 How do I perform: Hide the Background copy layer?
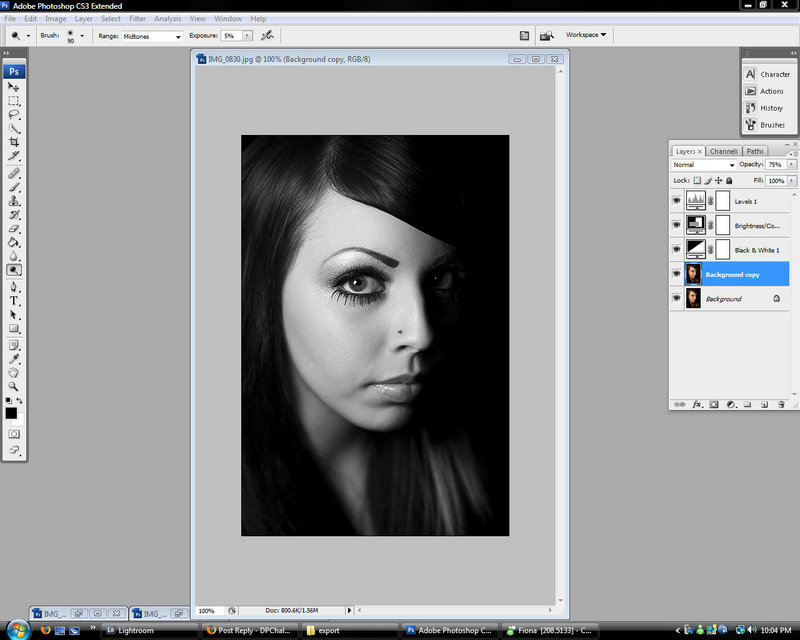[677, 274]
